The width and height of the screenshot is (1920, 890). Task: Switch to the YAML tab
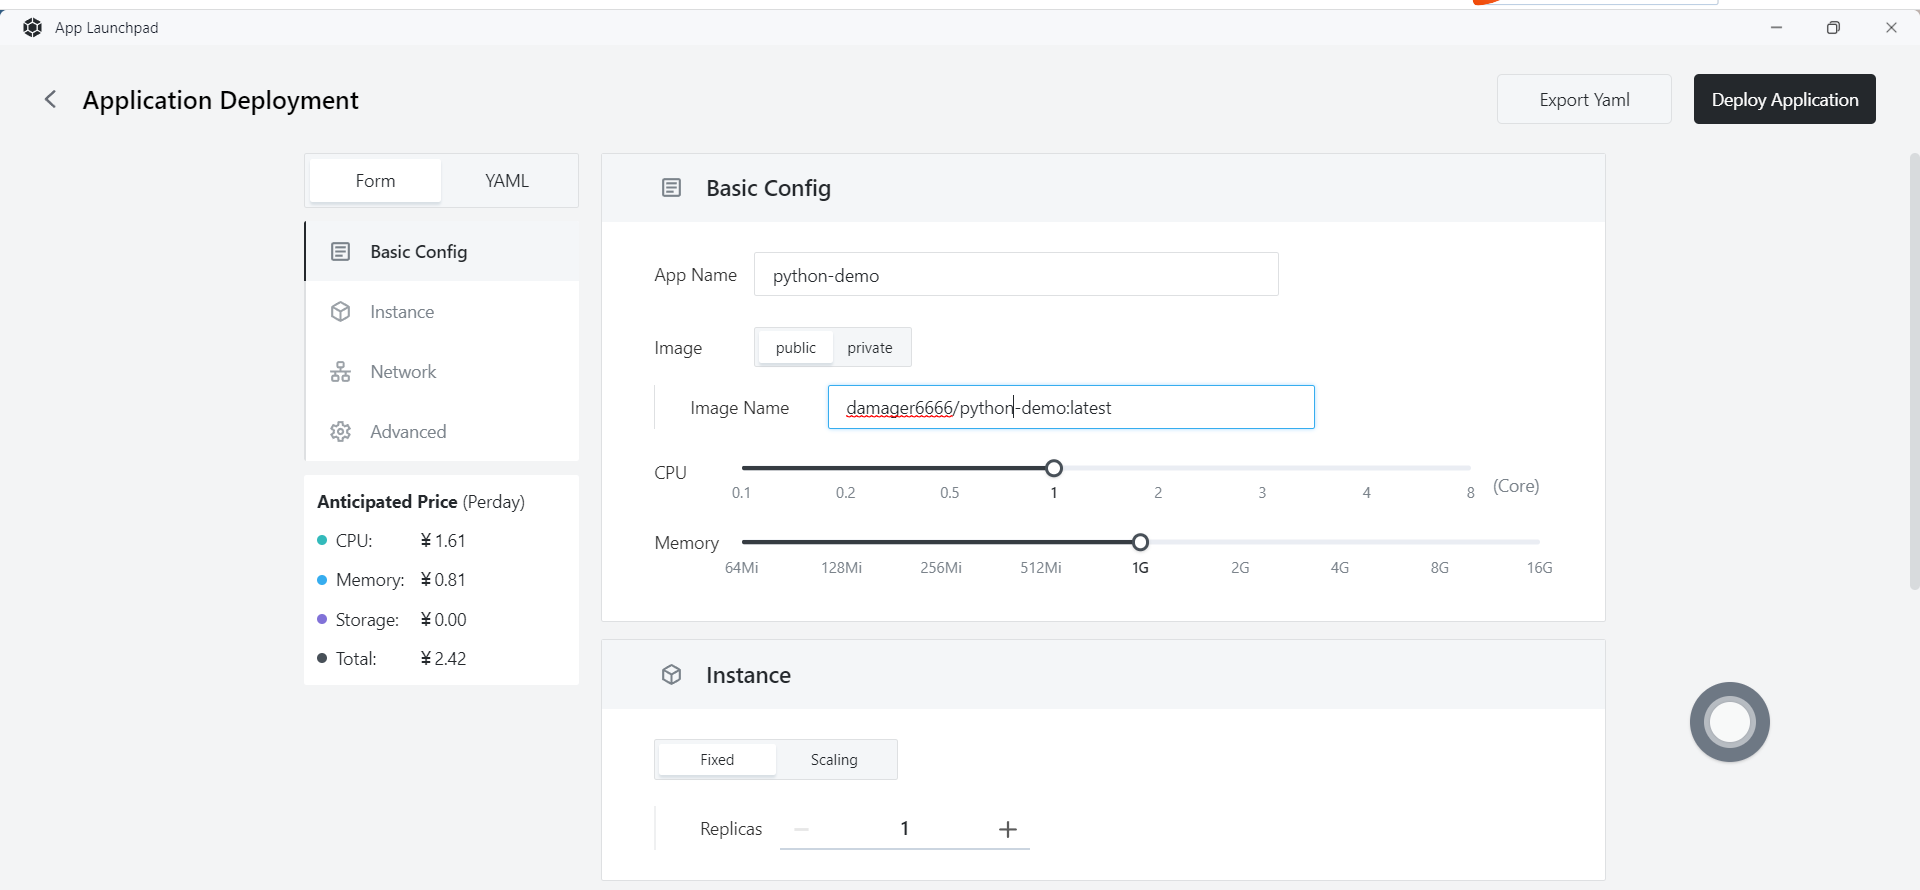pyautogui.click(x=507, y=181)
